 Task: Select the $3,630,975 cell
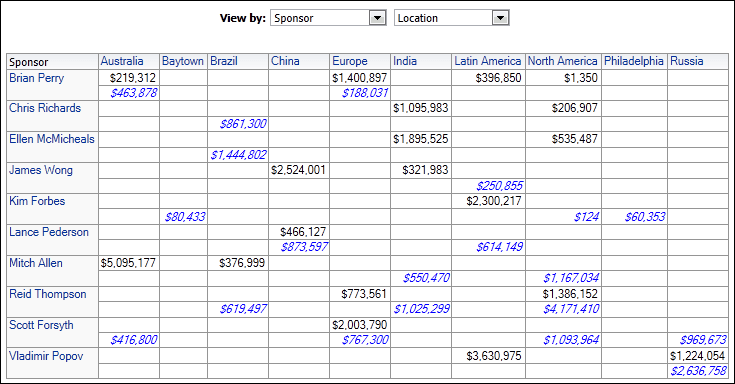coord(488,356)
